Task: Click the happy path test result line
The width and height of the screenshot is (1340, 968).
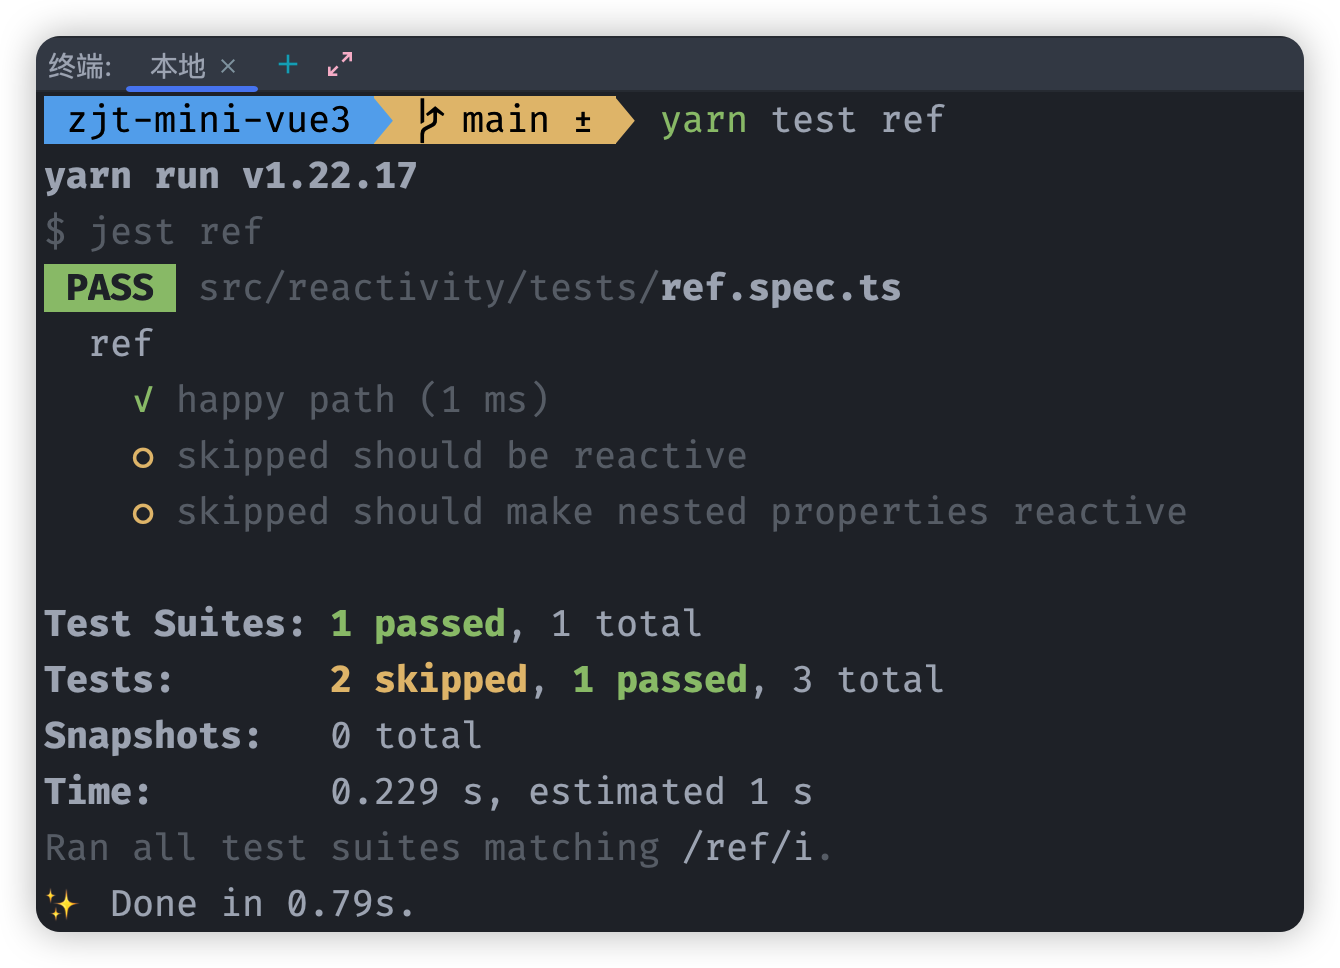Action: coord(363,400)
